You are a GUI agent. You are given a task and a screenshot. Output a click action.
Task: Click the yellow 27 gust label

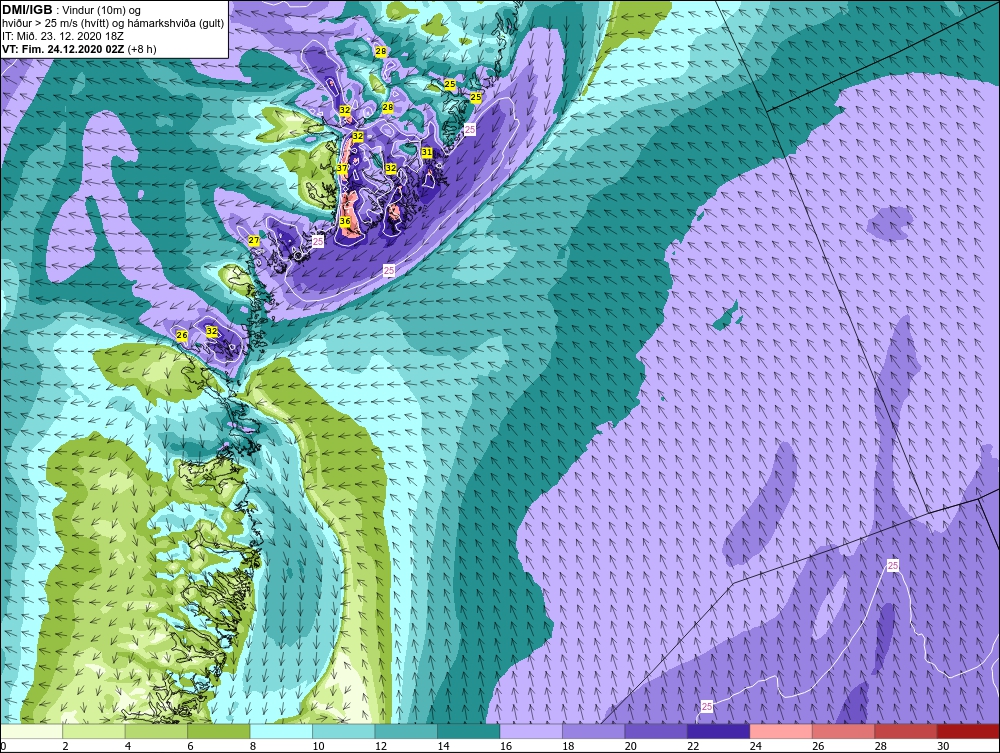254,240
